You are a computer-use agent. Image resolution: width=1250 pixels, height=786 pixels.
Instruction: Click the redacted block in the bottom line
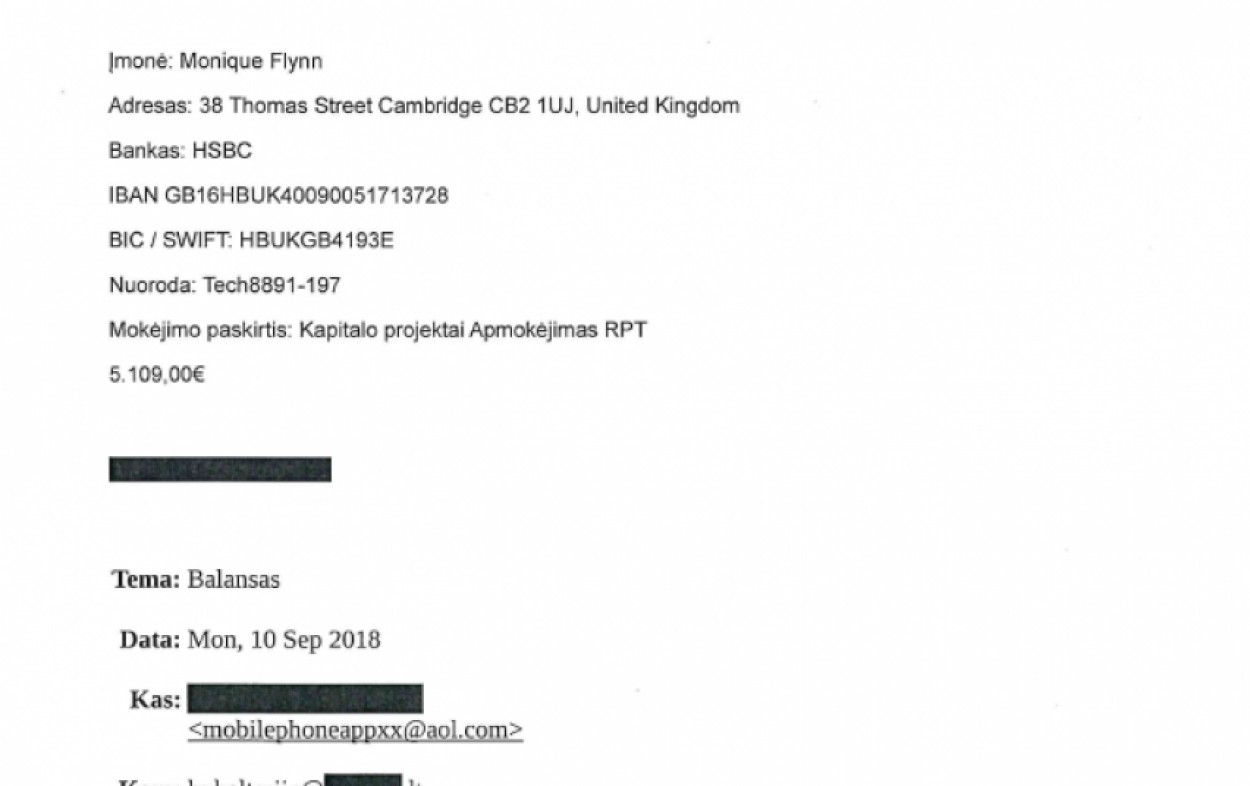tap(363, 781)
